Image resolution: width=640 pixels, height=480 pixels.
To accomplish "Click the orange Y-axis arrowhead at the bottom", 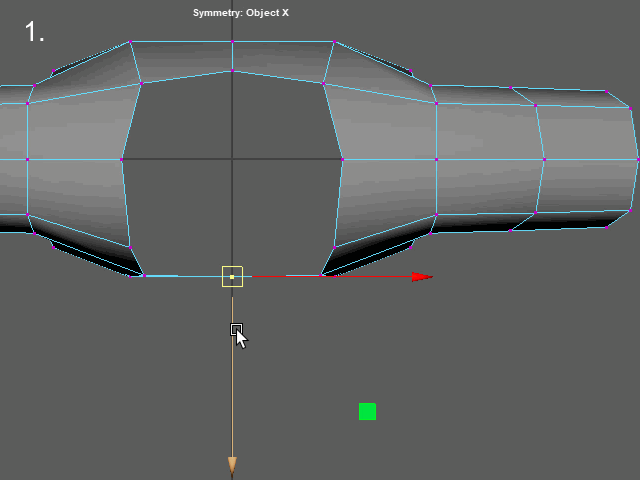I will pos(232,465).
